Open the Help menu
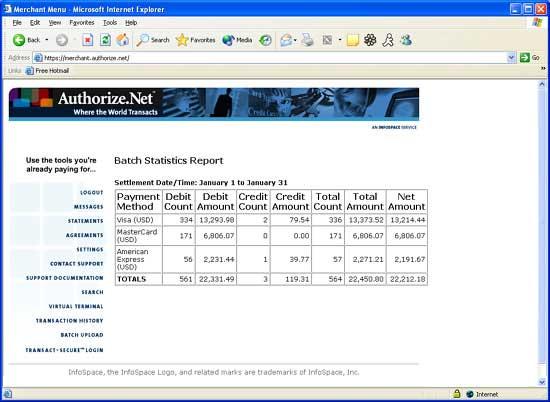 click(x=131, y=22)
